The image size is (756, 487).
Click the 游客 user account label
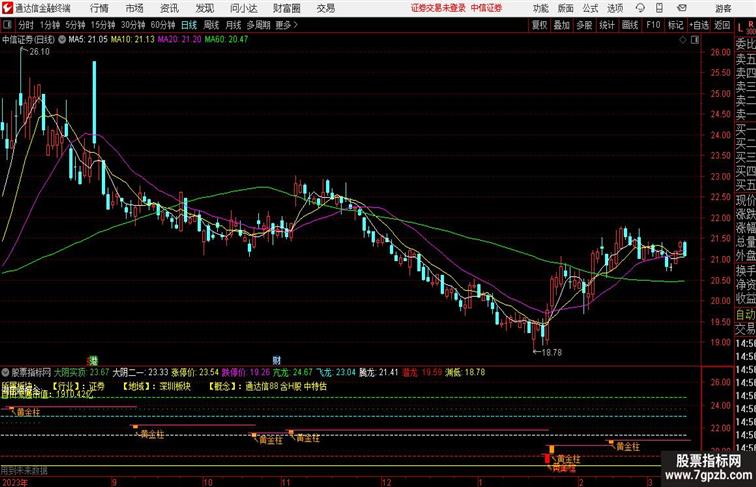coord(723,8)
